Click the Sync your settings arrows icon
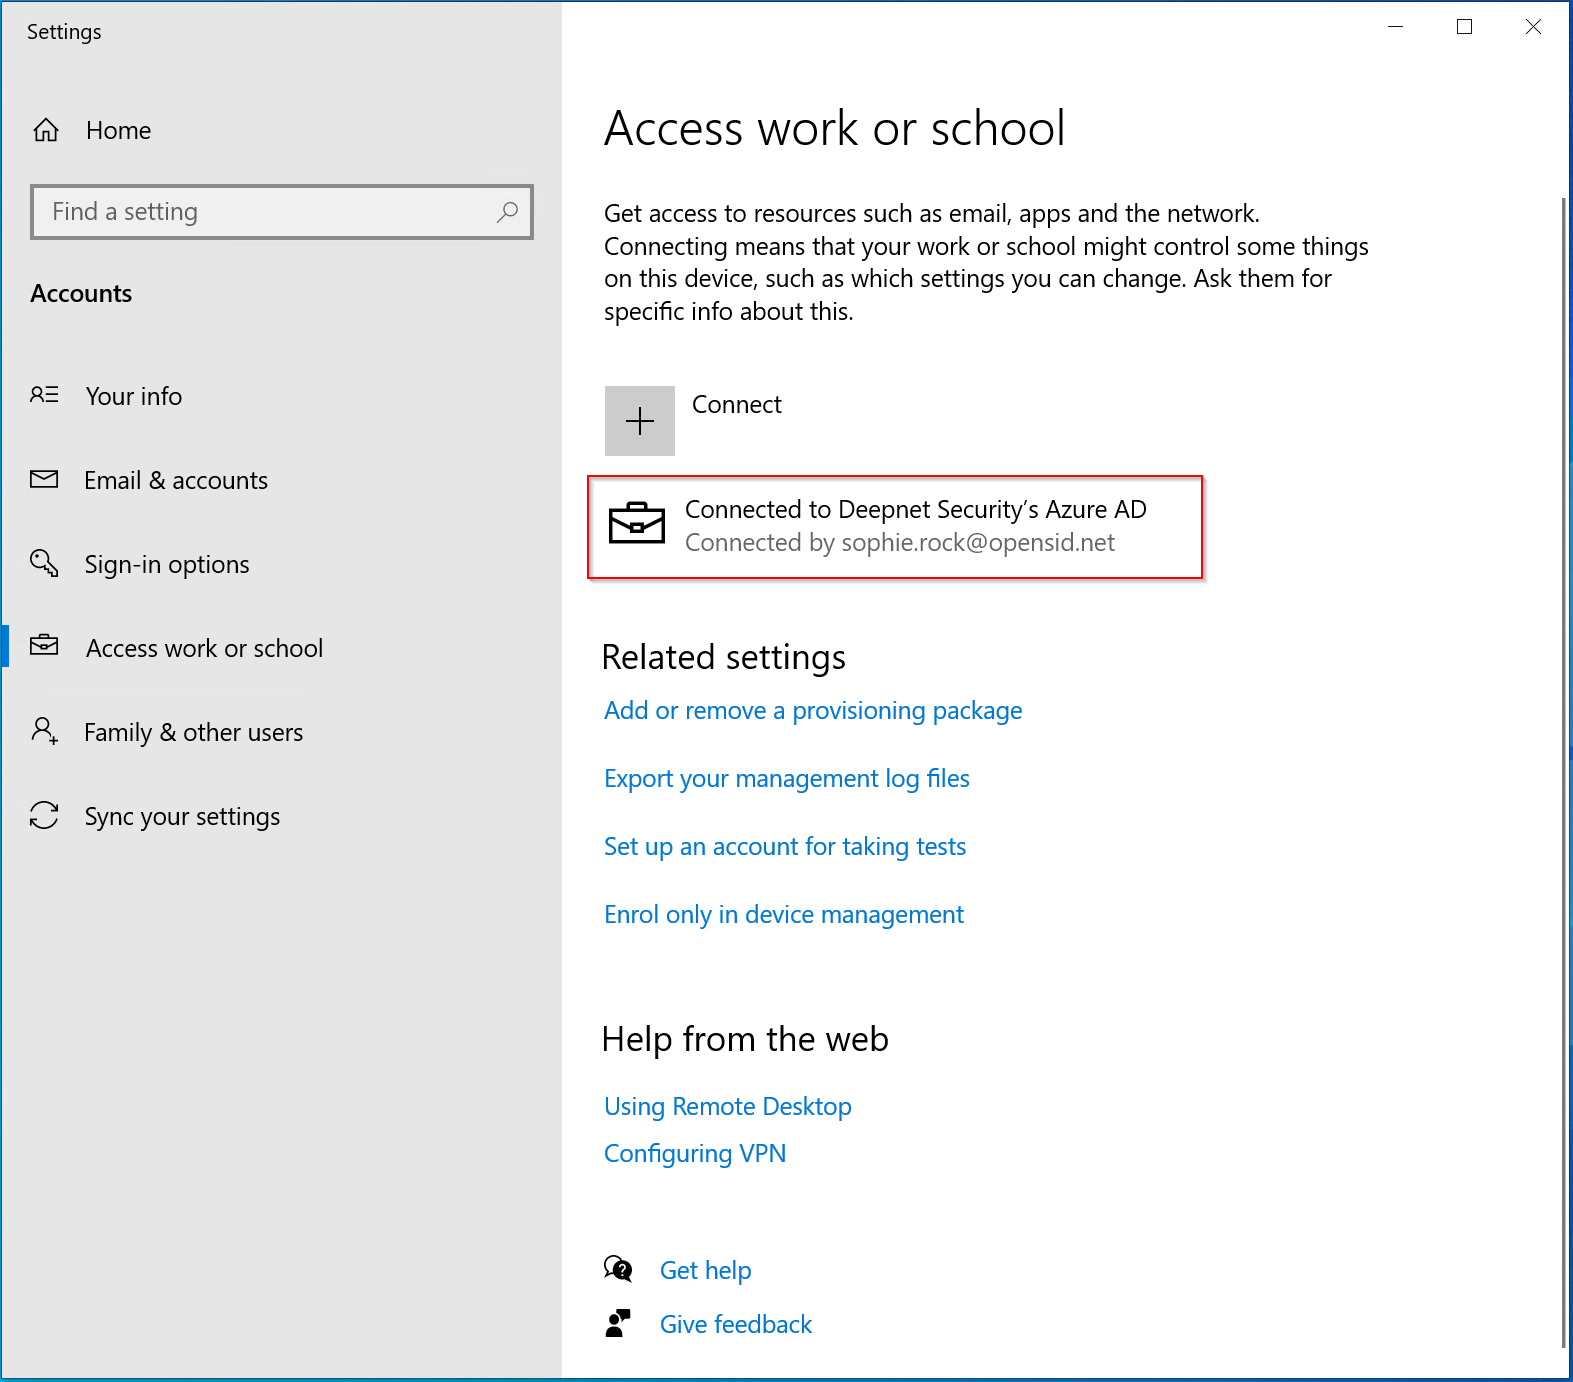 coord(44,815)
